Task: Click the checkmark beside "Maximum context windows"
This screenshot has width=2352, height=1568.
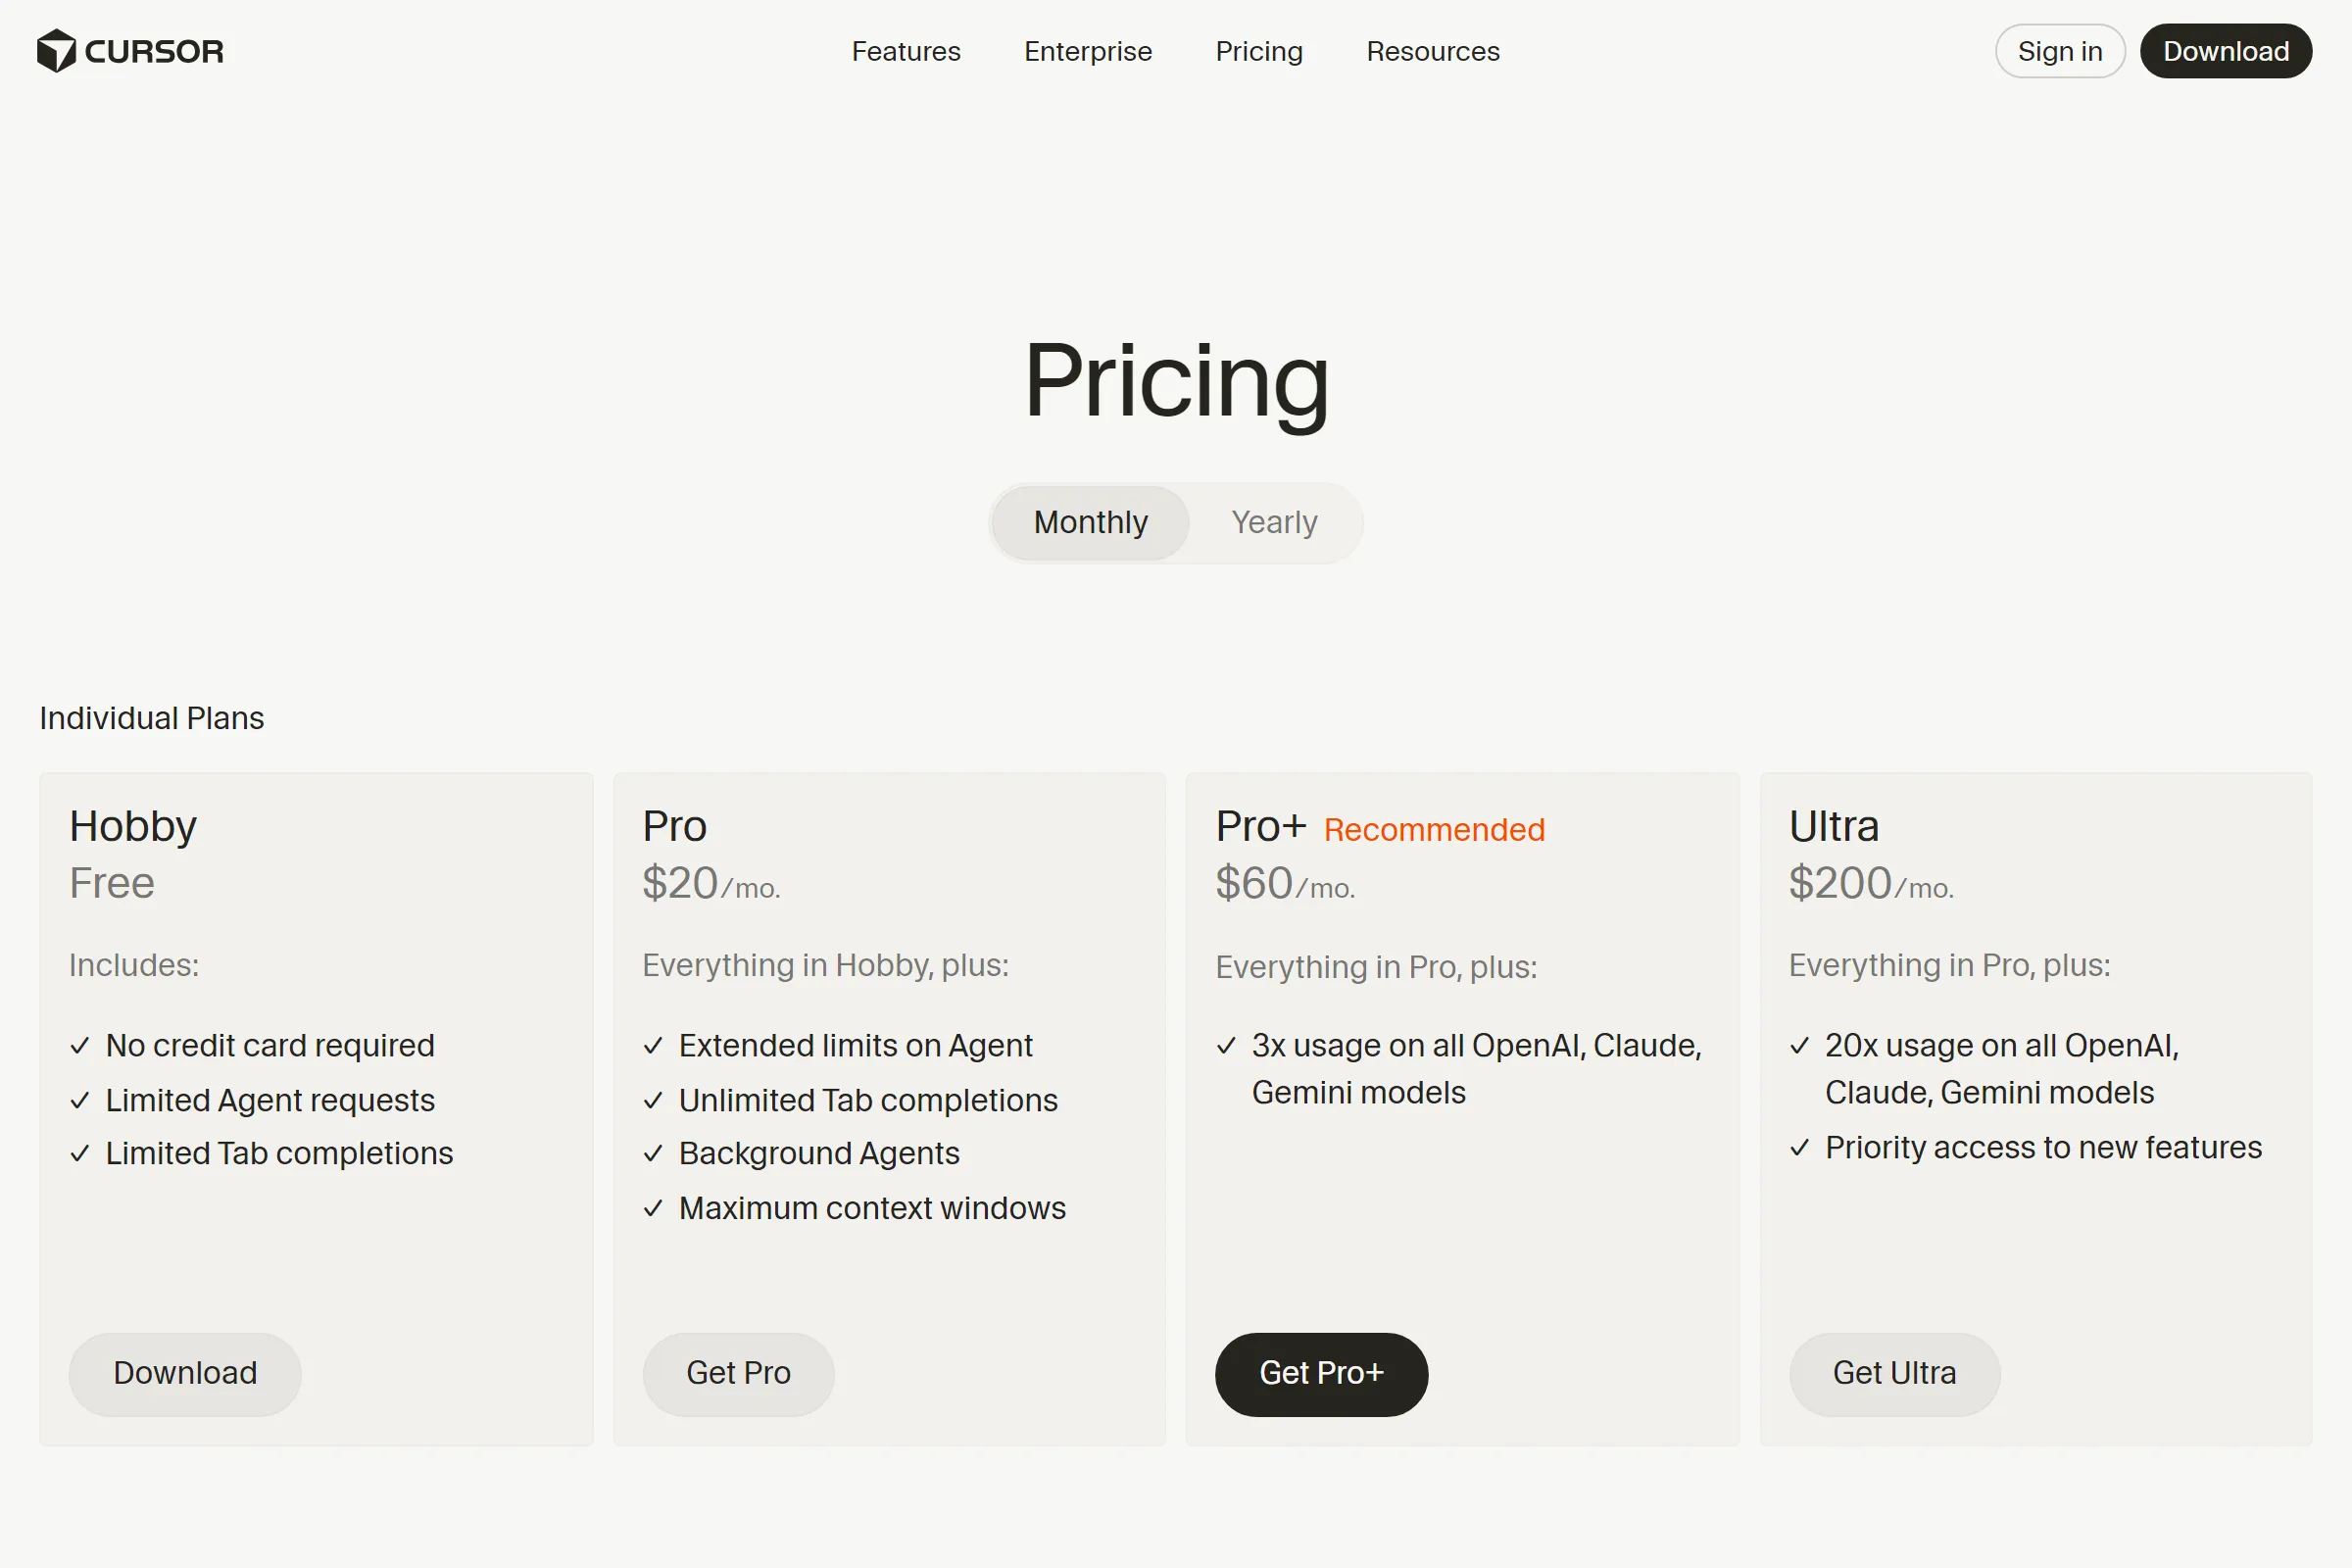Action: coord(654,1207)
